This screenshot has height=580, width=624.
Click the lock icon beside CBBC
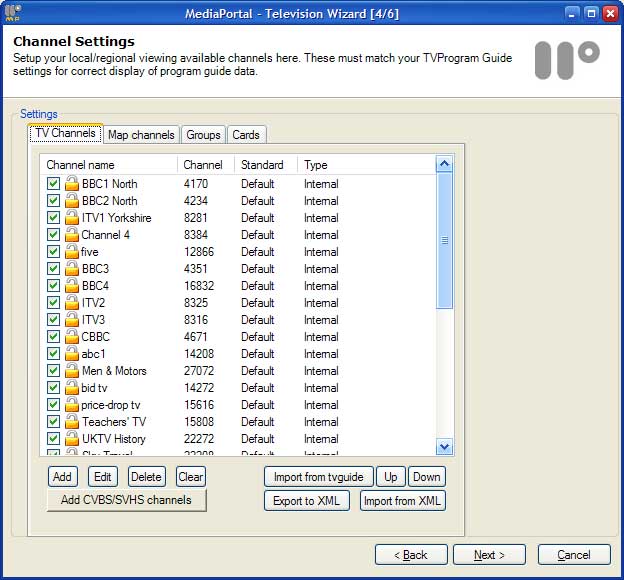click(x=72, y=336)
